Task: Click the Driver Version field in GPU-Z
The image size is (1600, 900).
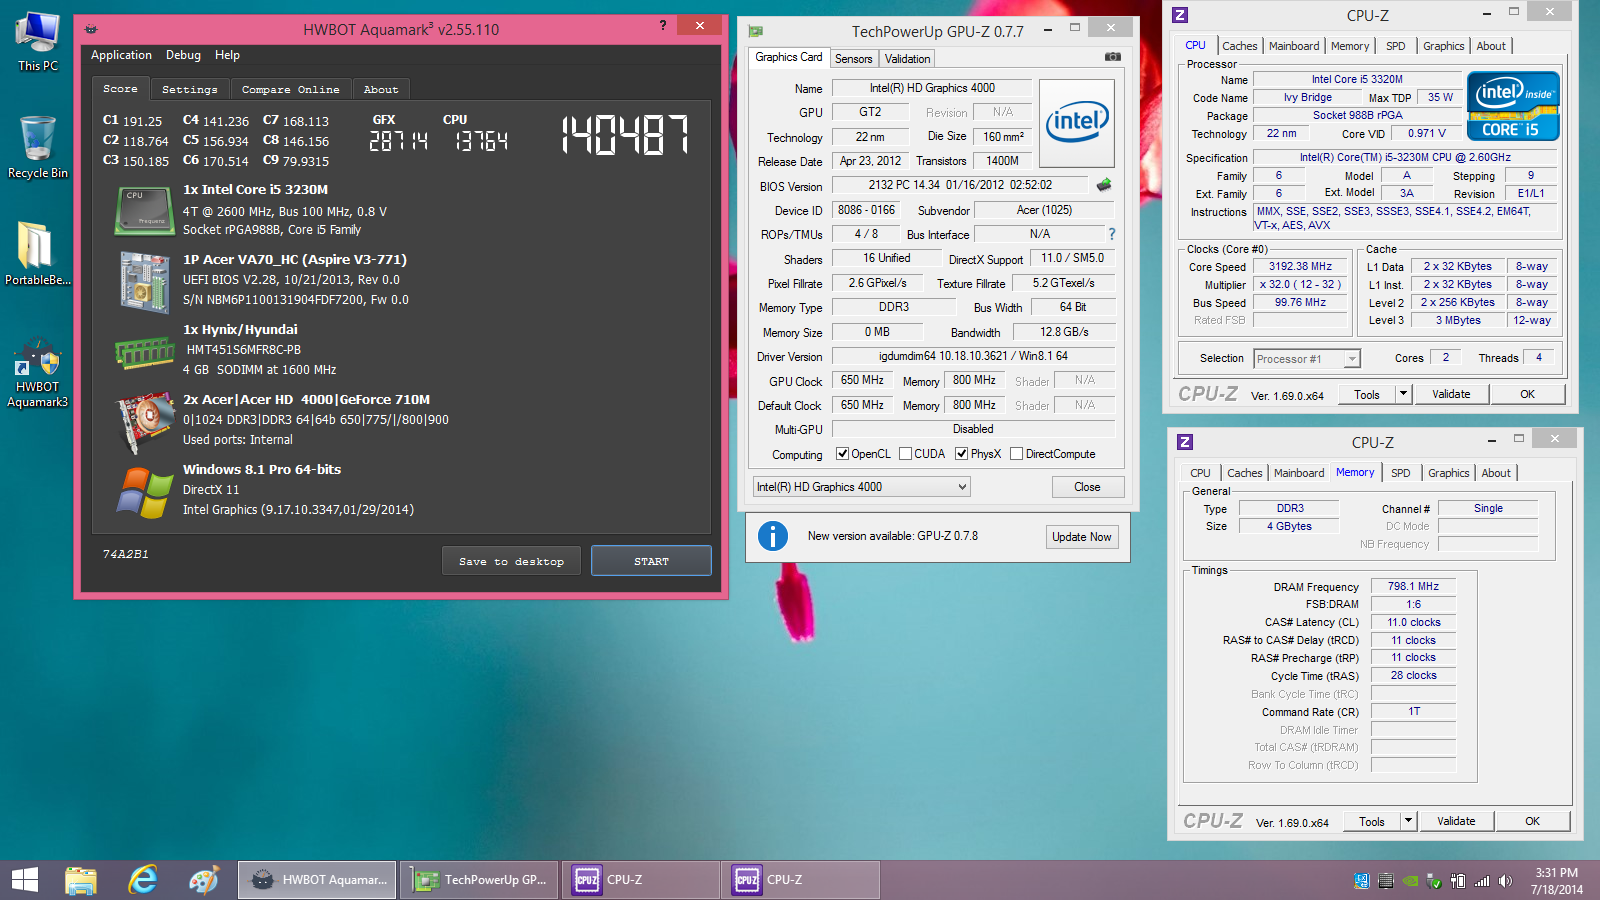Action: [x=973, y=356]
